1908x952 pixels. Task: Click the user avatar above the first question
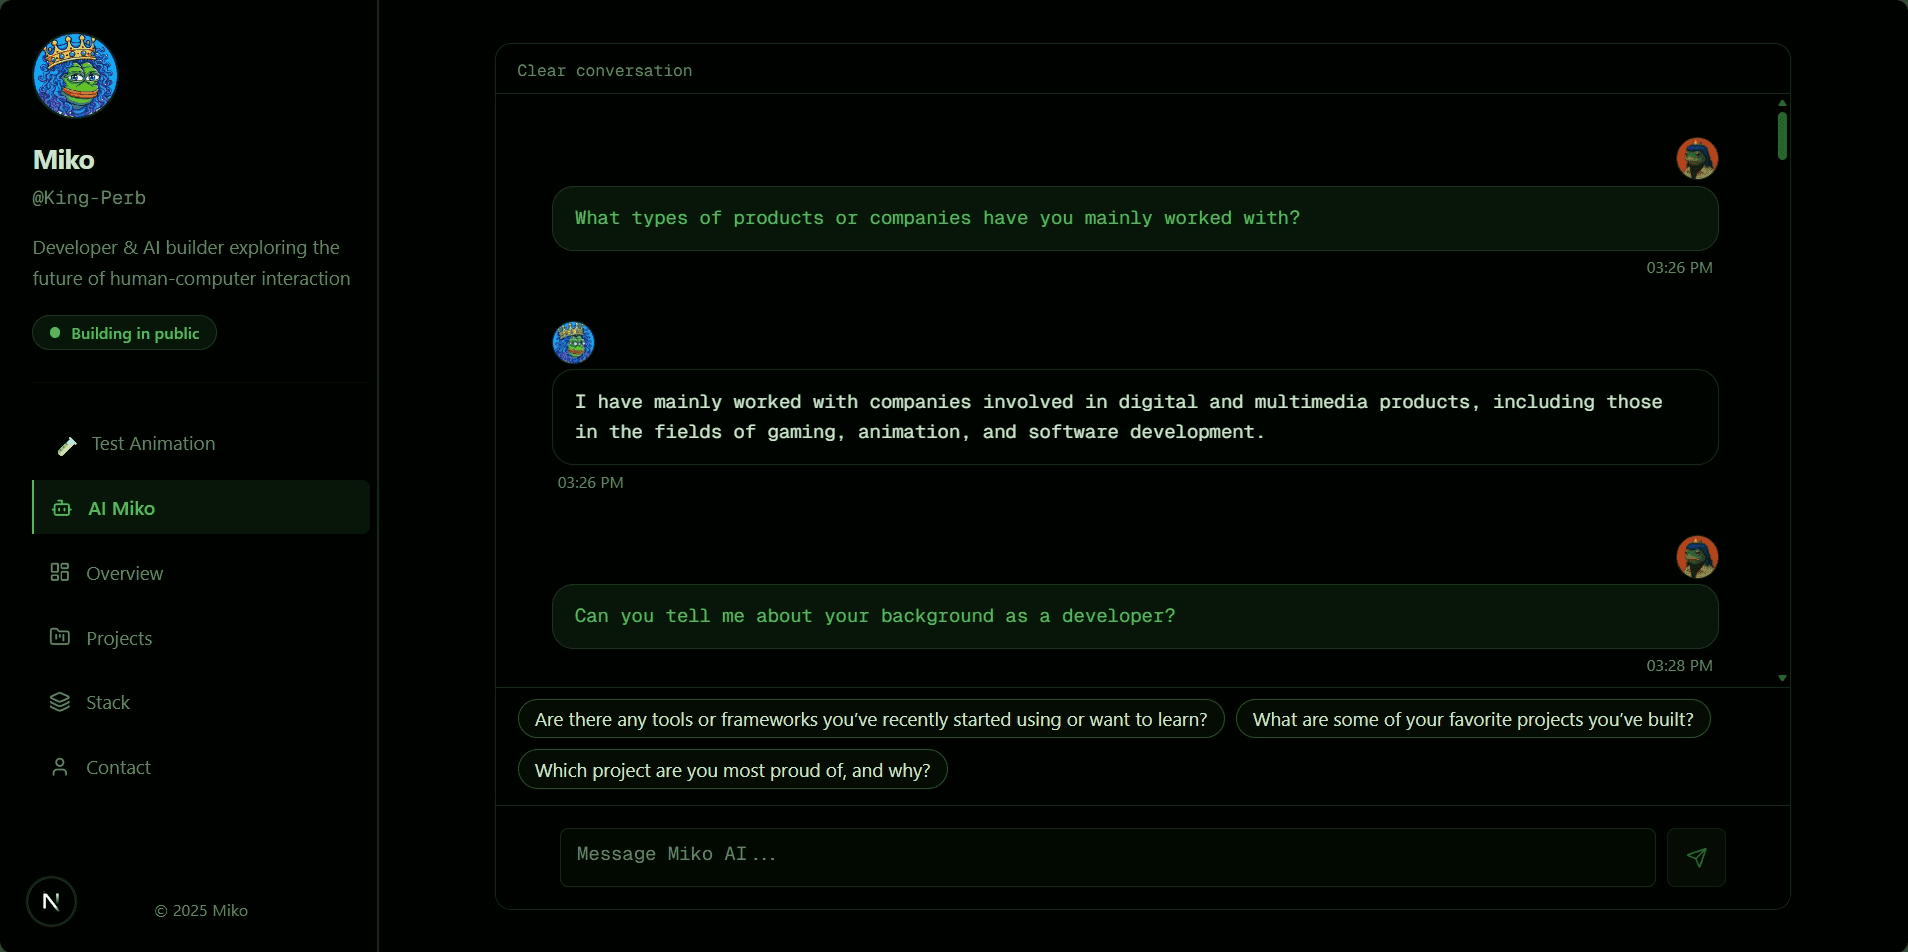[1696, 158]
